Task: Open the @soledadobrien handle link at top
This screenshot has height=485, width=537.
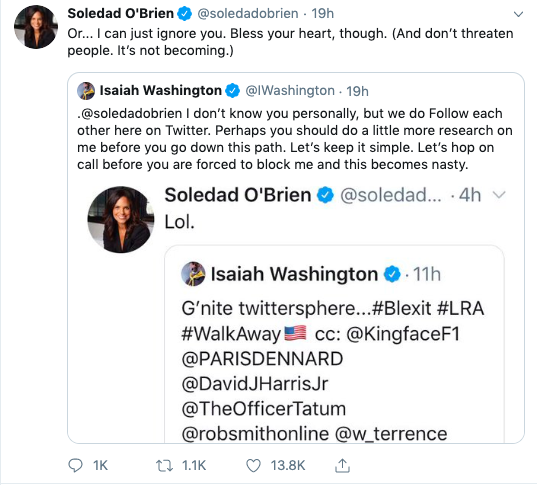Action: [x=248, y=14]
